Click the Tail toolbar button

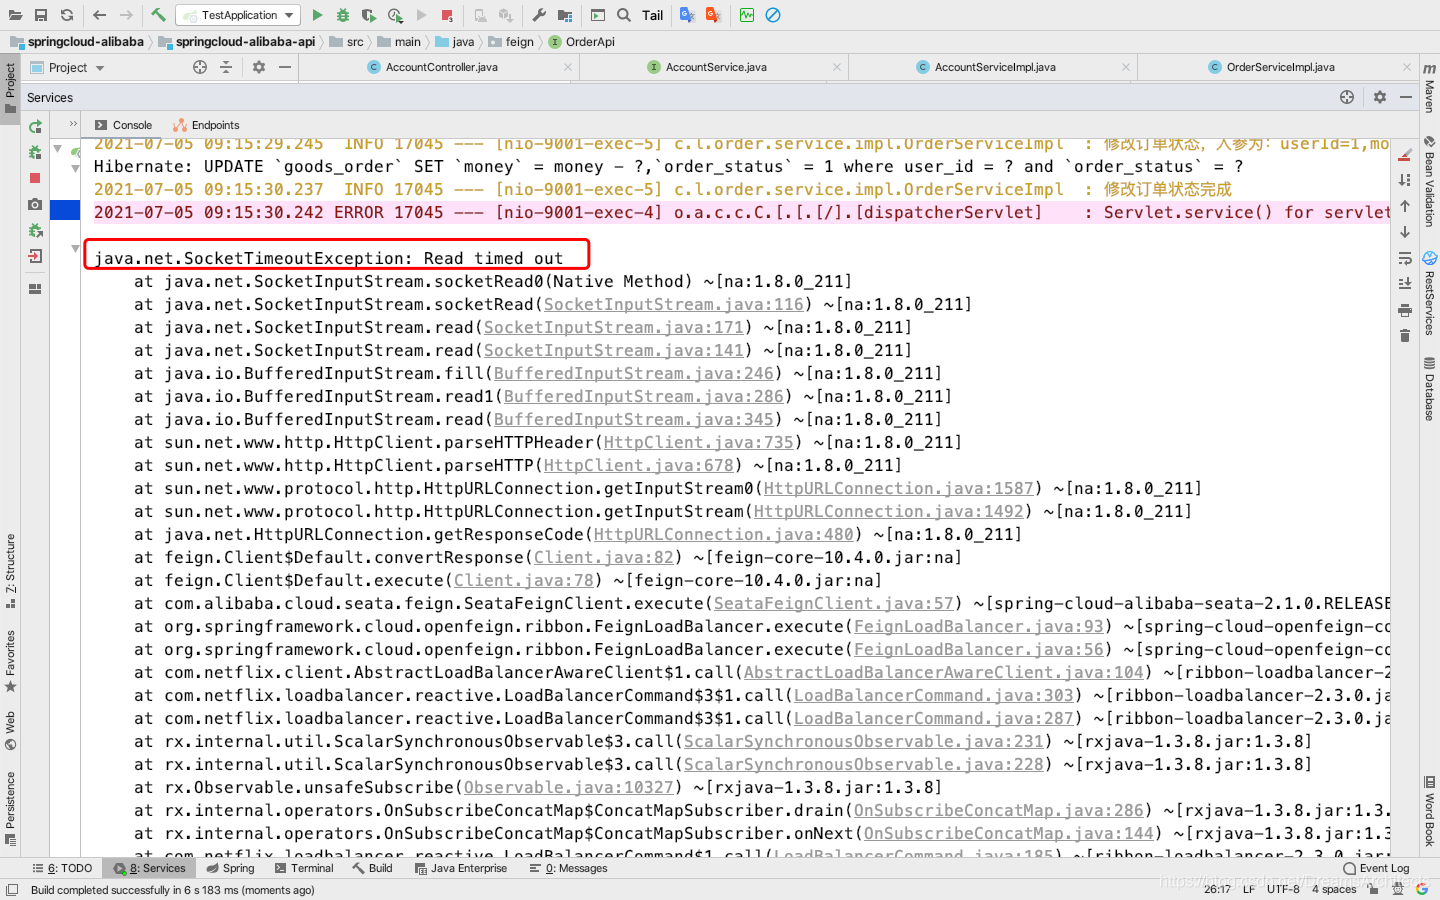(x=652, y=15)
